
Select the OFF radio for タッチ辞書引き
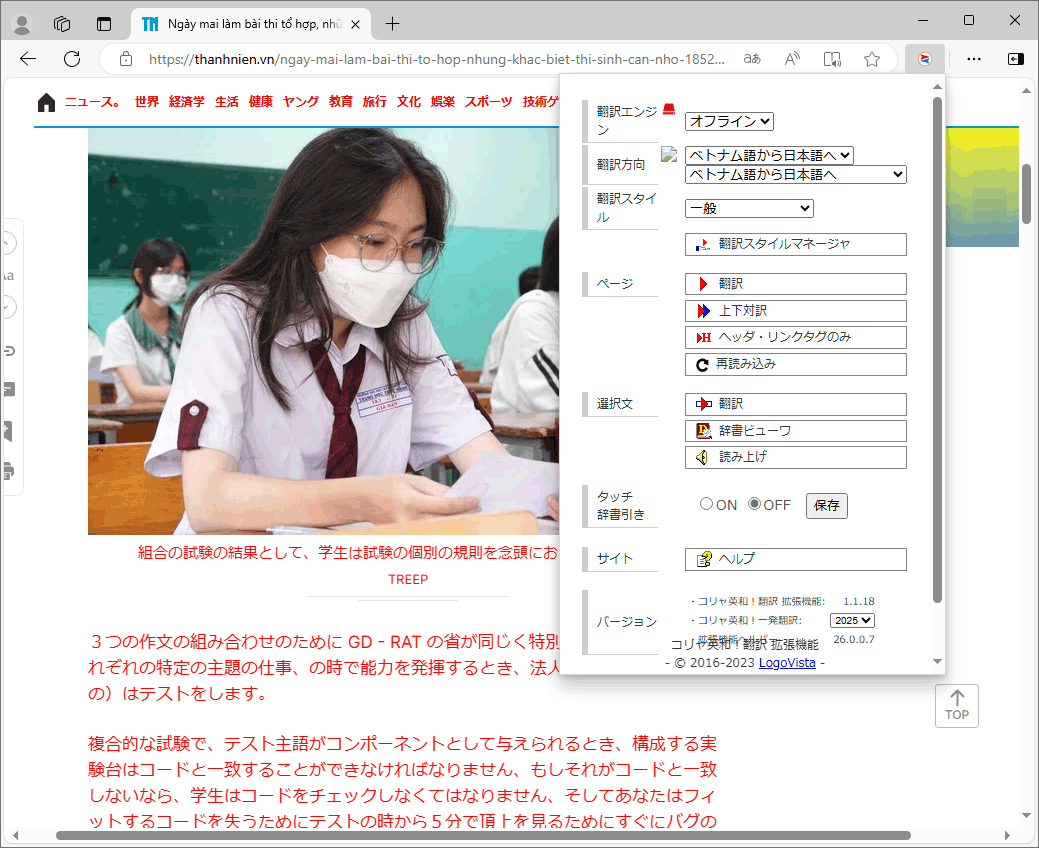755,504
